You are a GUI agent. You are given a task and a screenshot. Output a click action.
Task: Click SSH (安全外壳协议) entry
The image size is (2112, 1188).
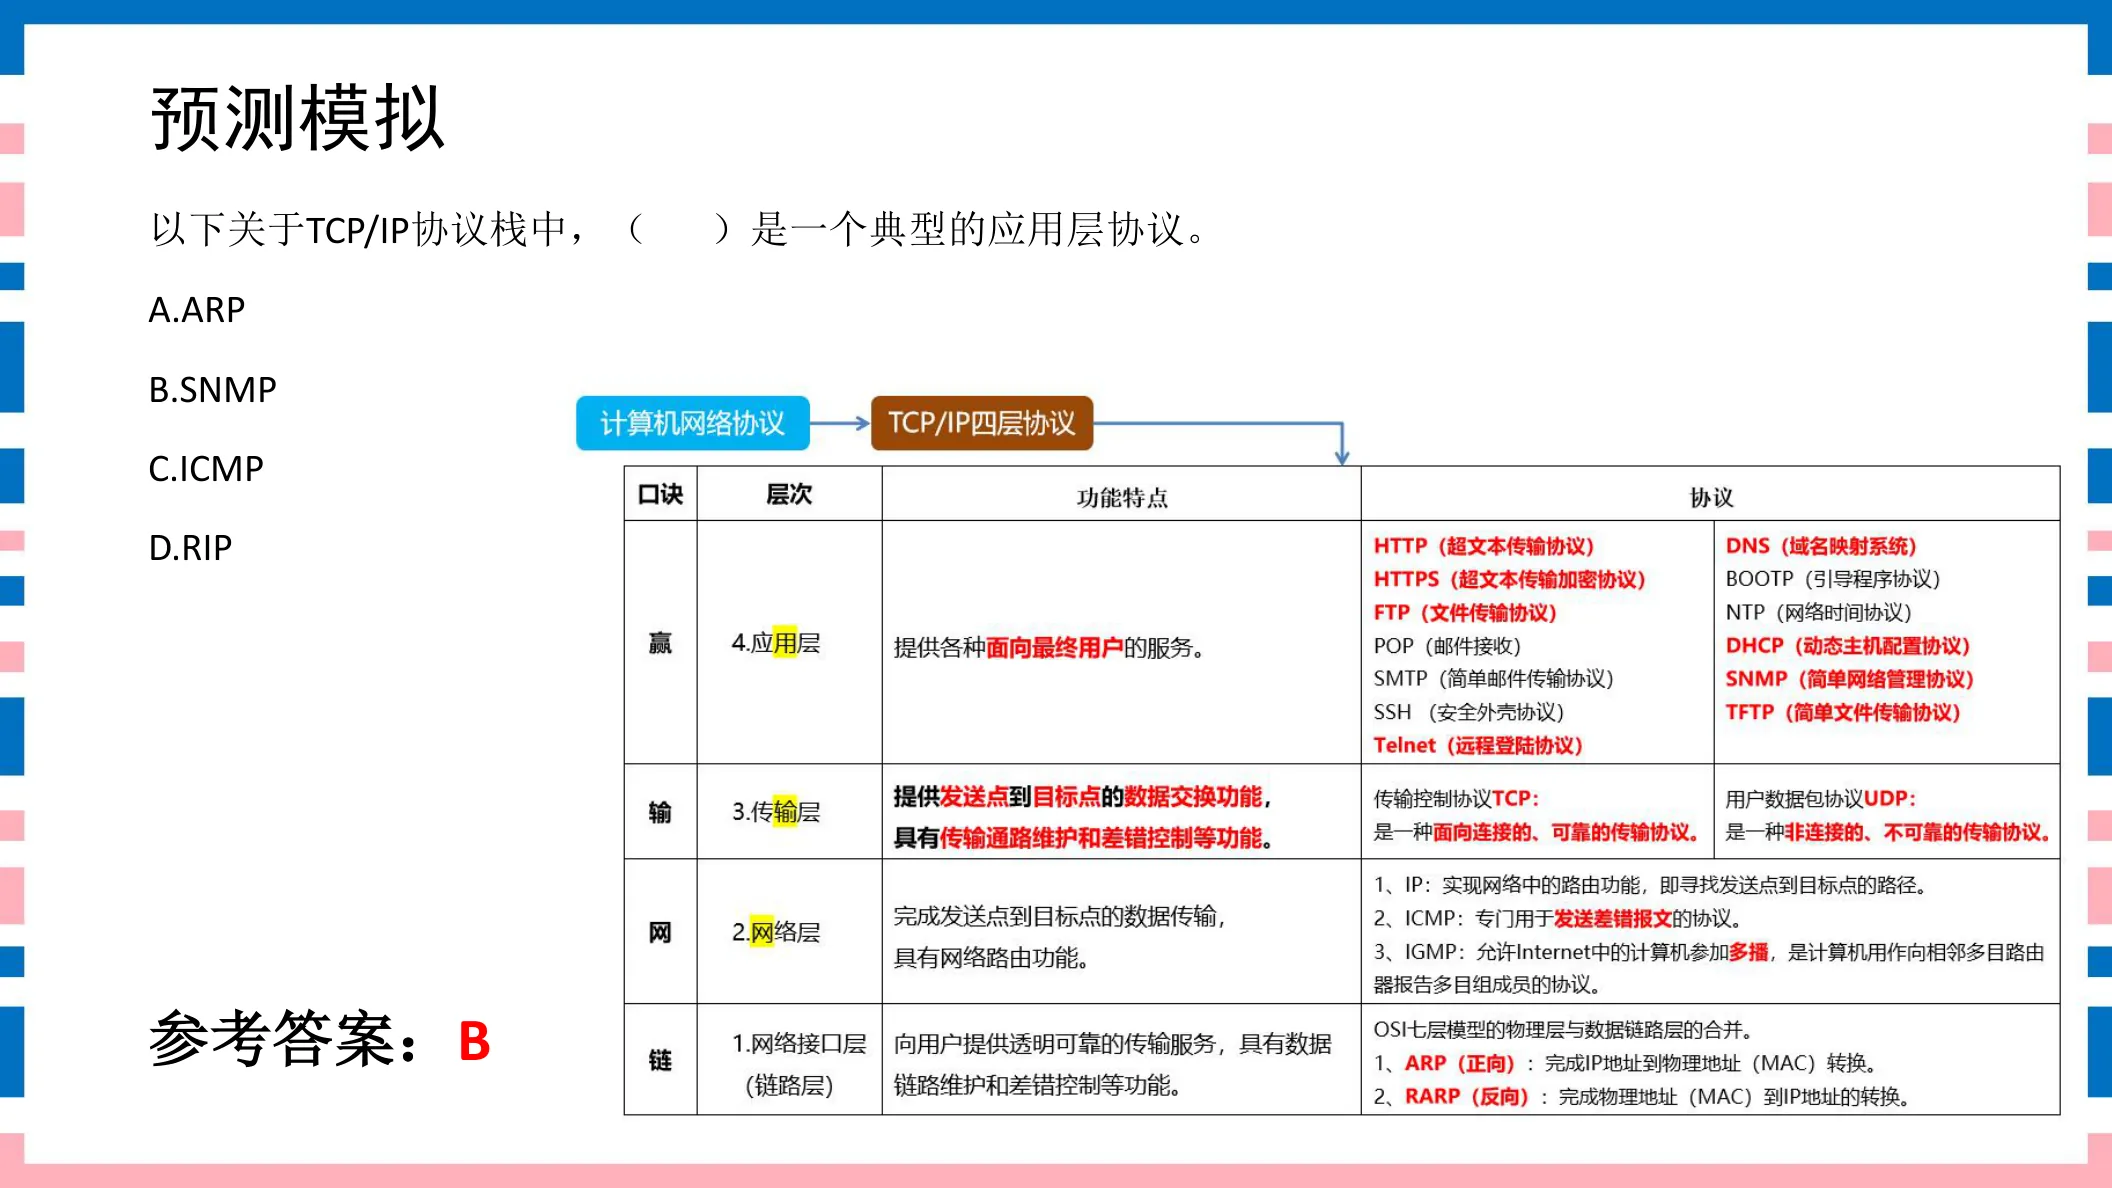[x=1468, y=712]
